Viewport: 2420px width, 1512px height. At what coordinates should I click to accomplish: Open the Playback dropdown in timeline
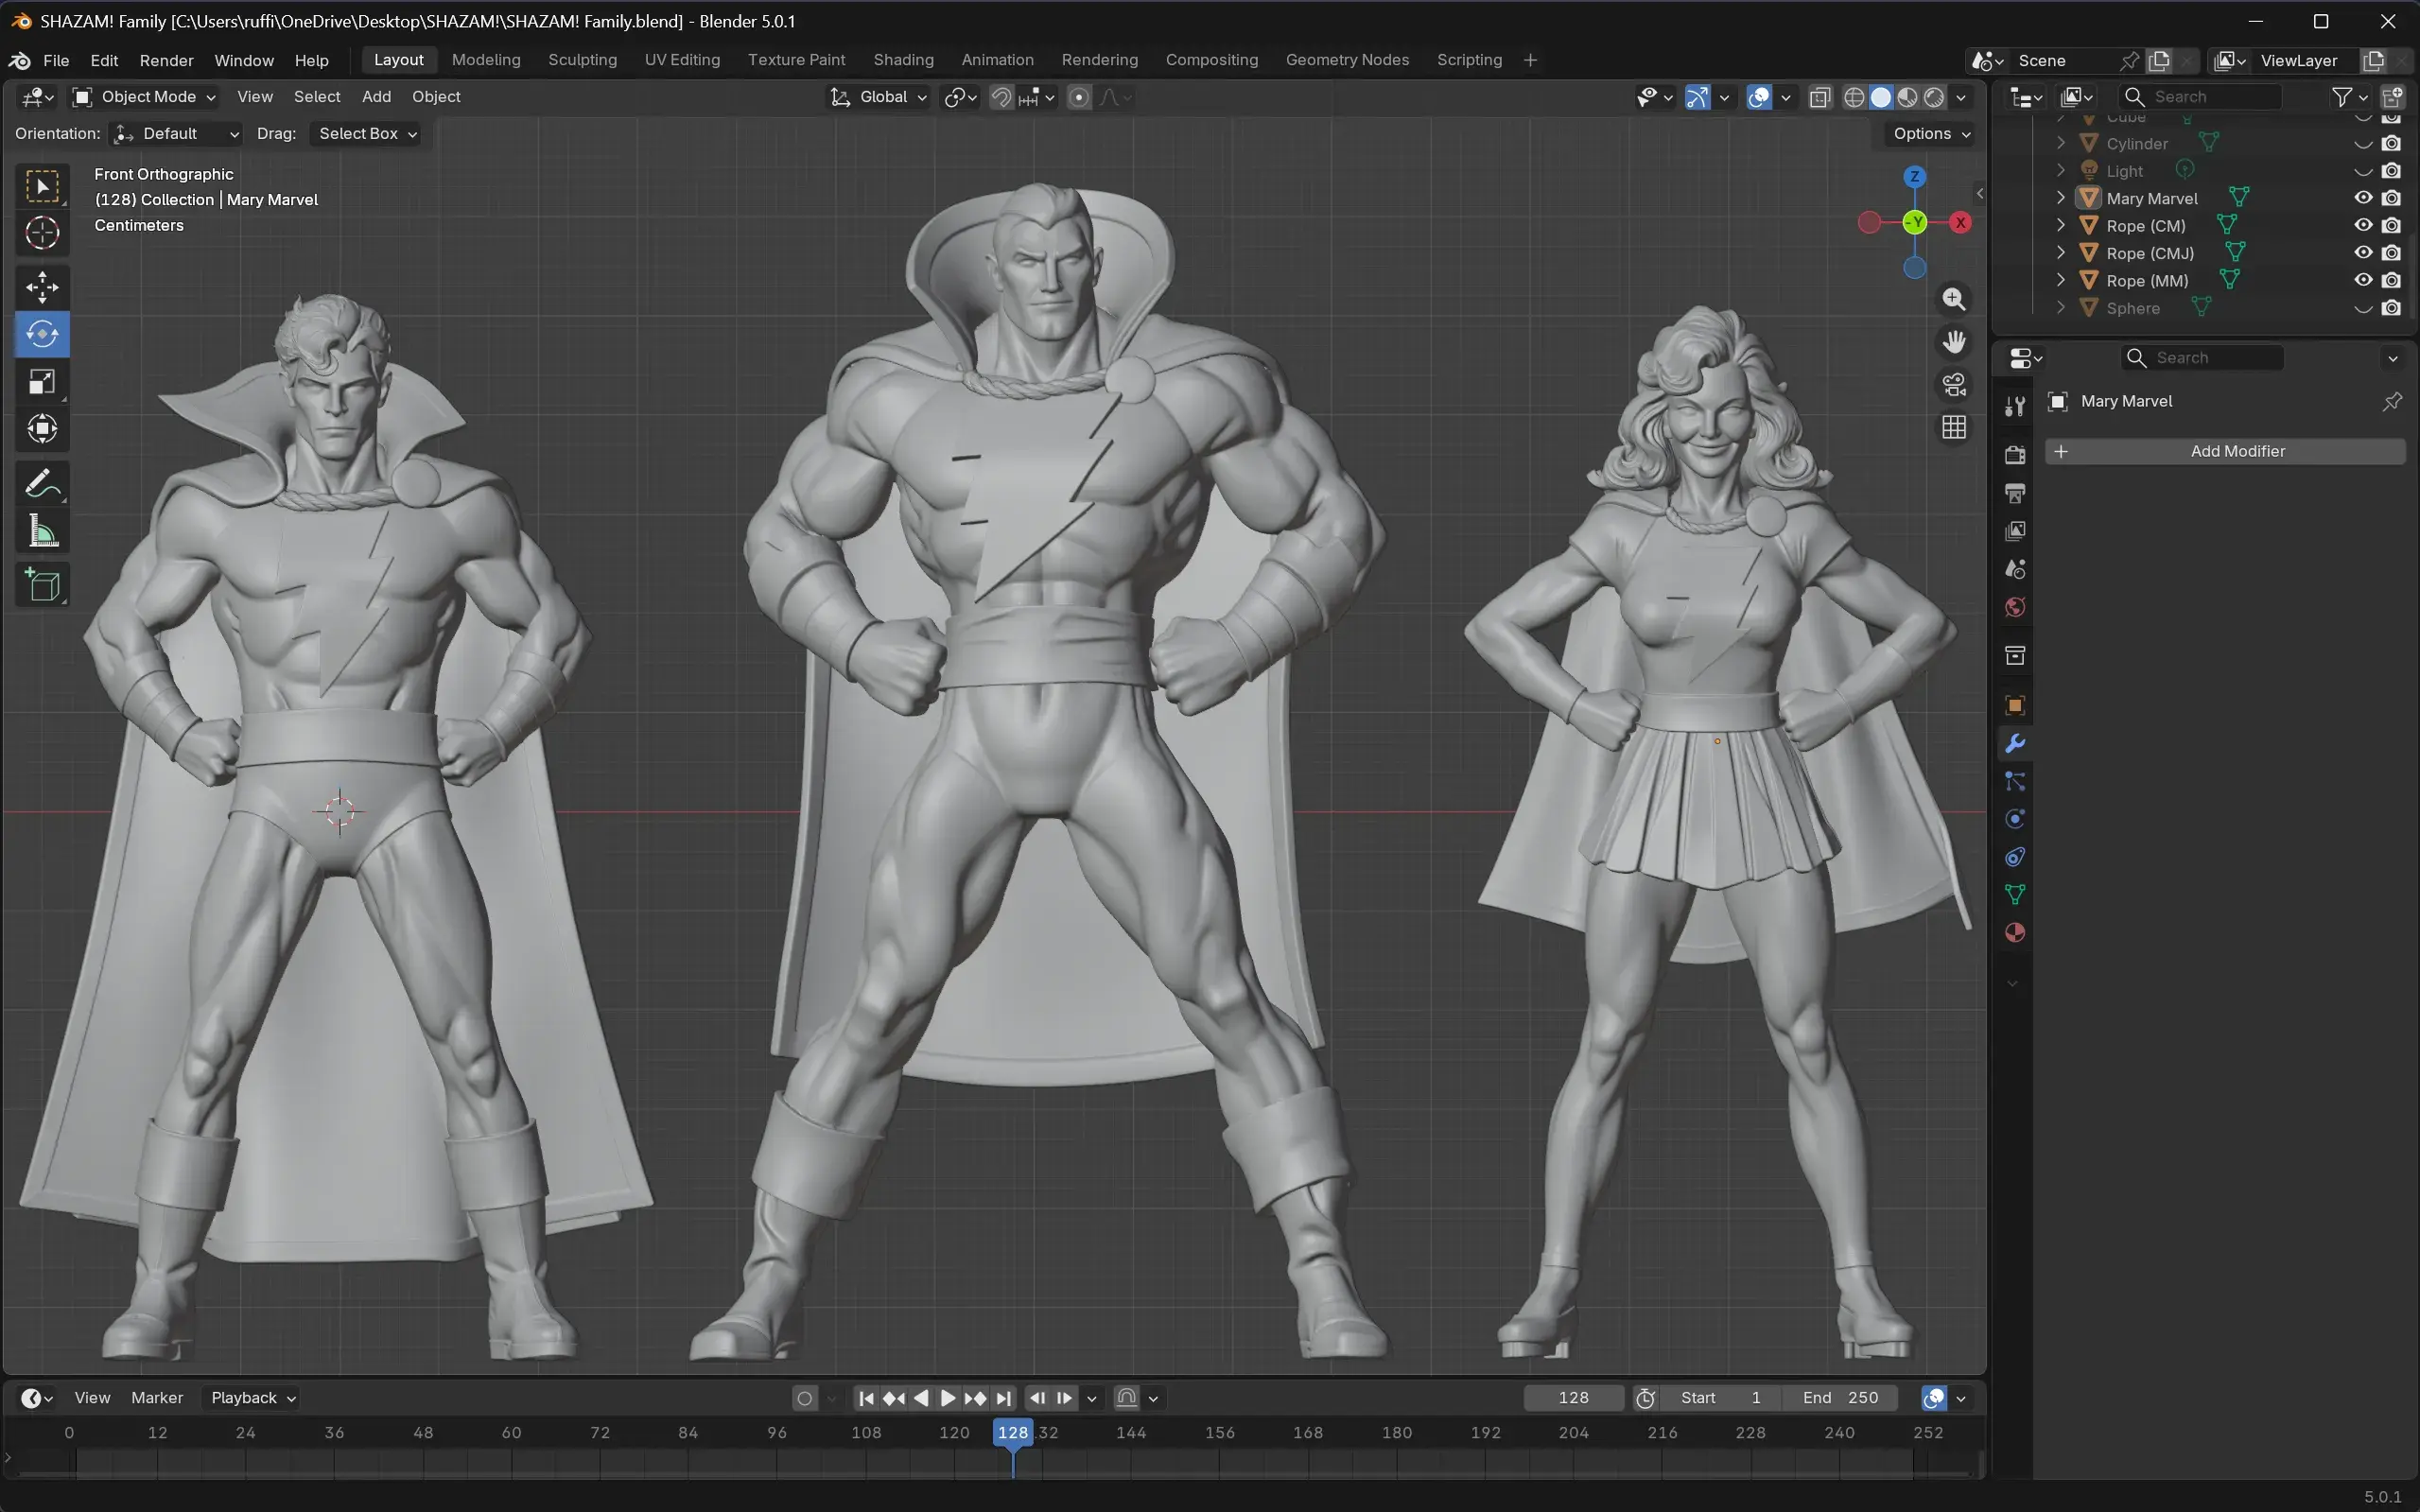point(253,1398)
